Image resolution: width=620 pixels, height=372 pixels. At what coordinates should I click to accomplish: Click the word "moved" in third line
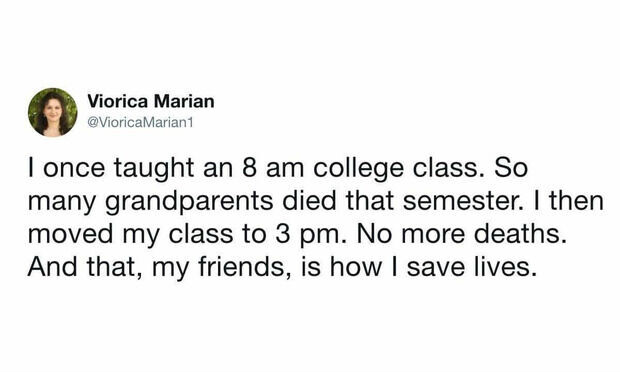click(x=70, y=234)
